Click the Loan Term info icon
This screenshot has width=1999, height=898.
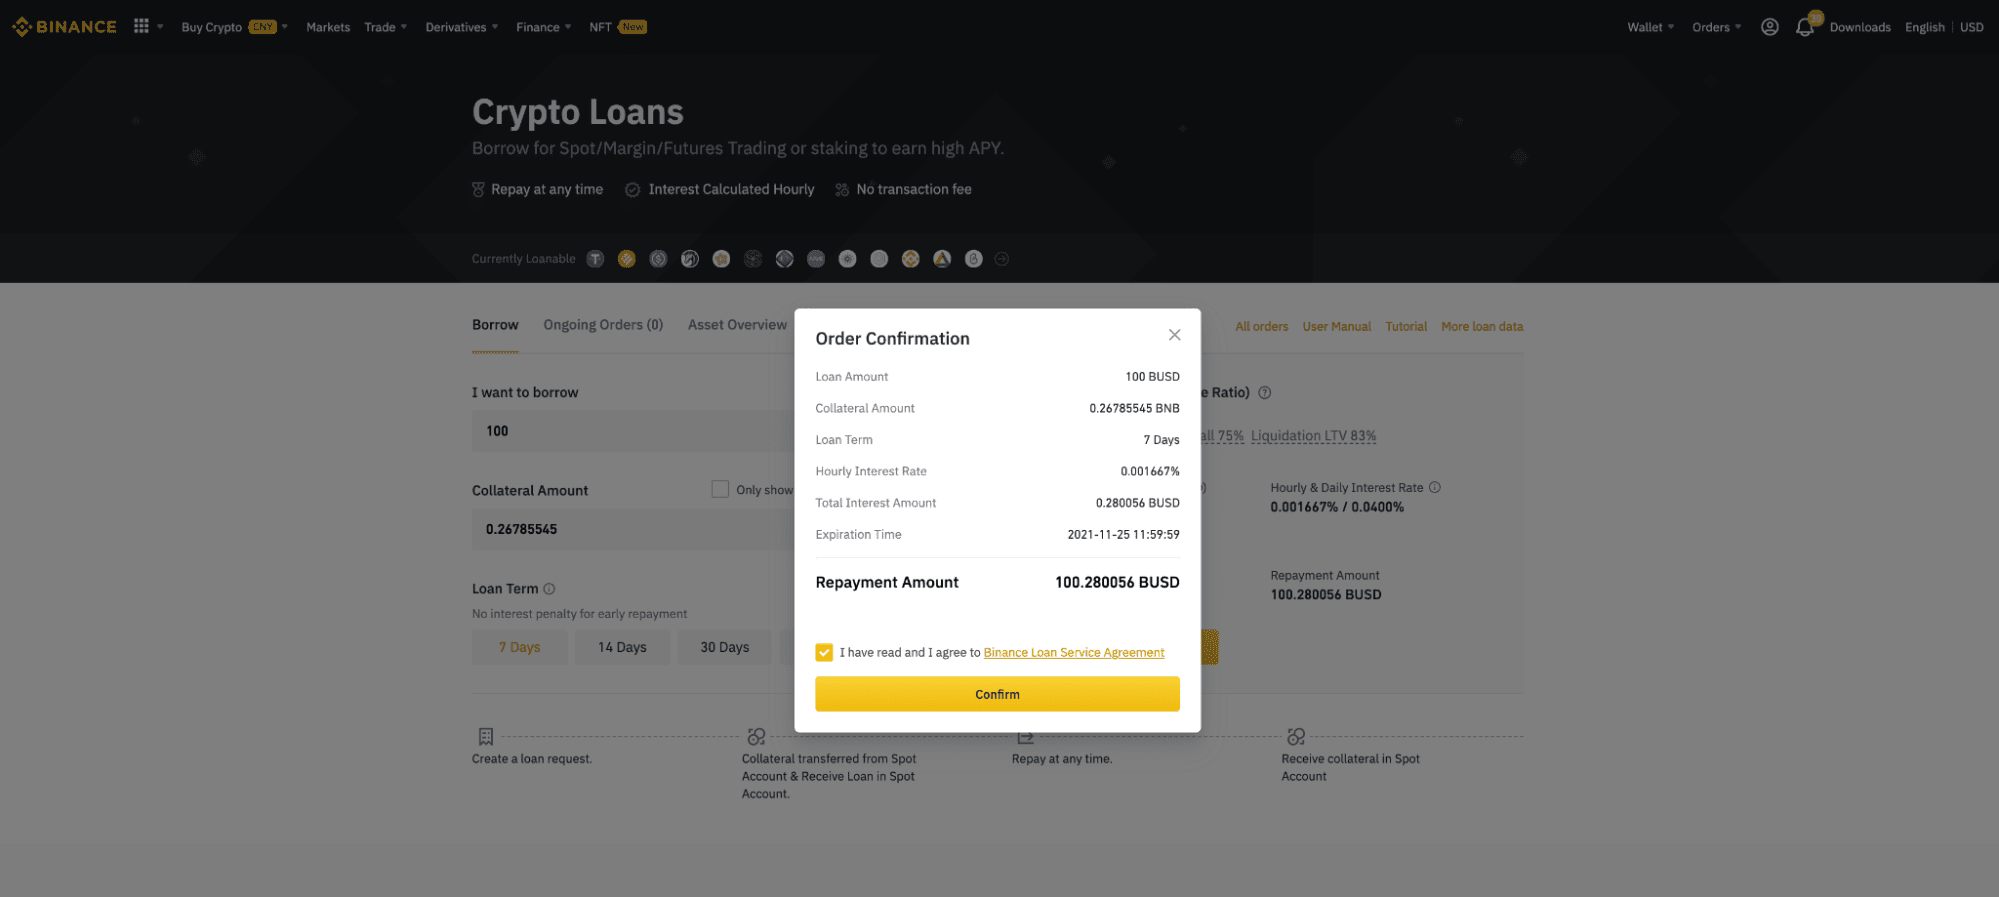pos(549,589)
